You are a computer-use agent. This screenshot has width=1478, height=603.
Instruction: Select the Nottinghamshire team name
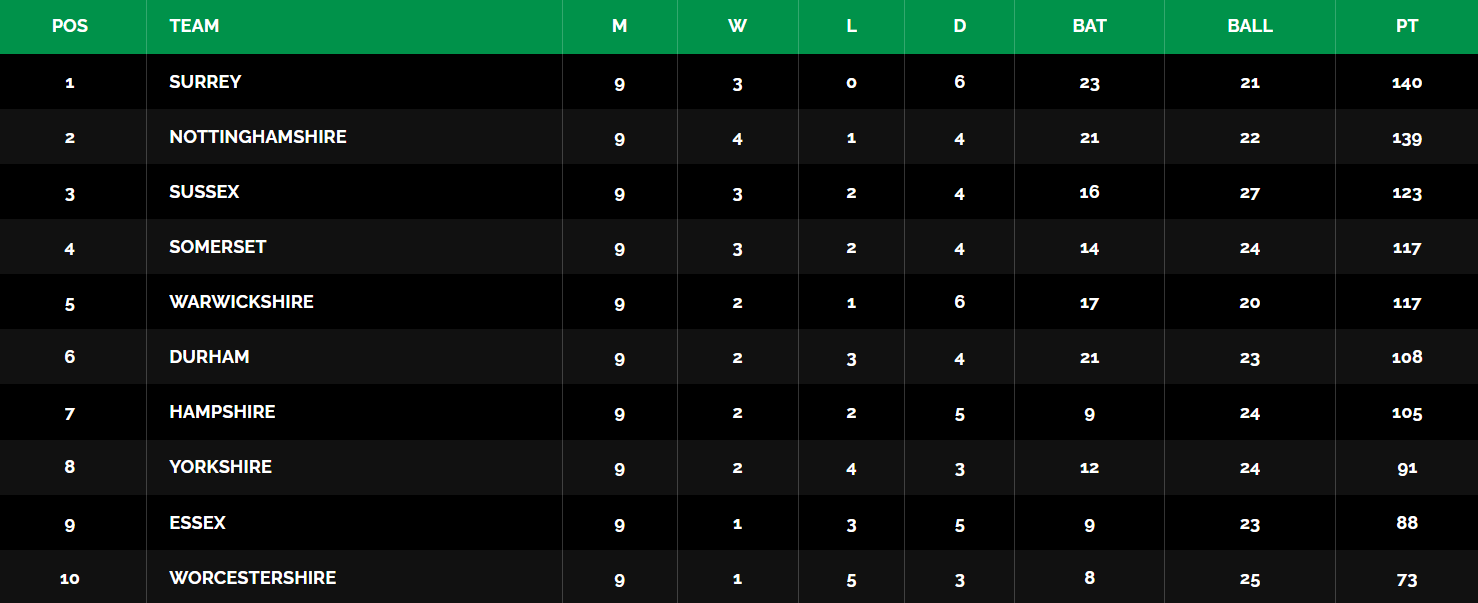click(x=258, y=137)
